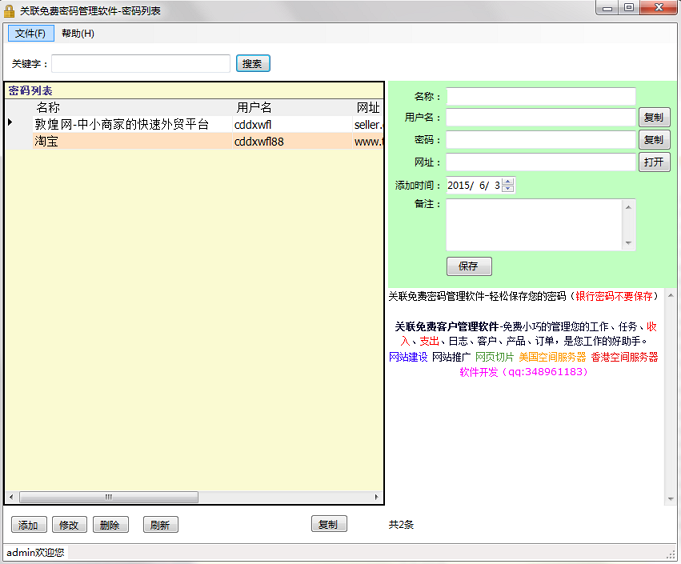
Task: Select the 淘宝 row in the list
Action: coord(194,141)
